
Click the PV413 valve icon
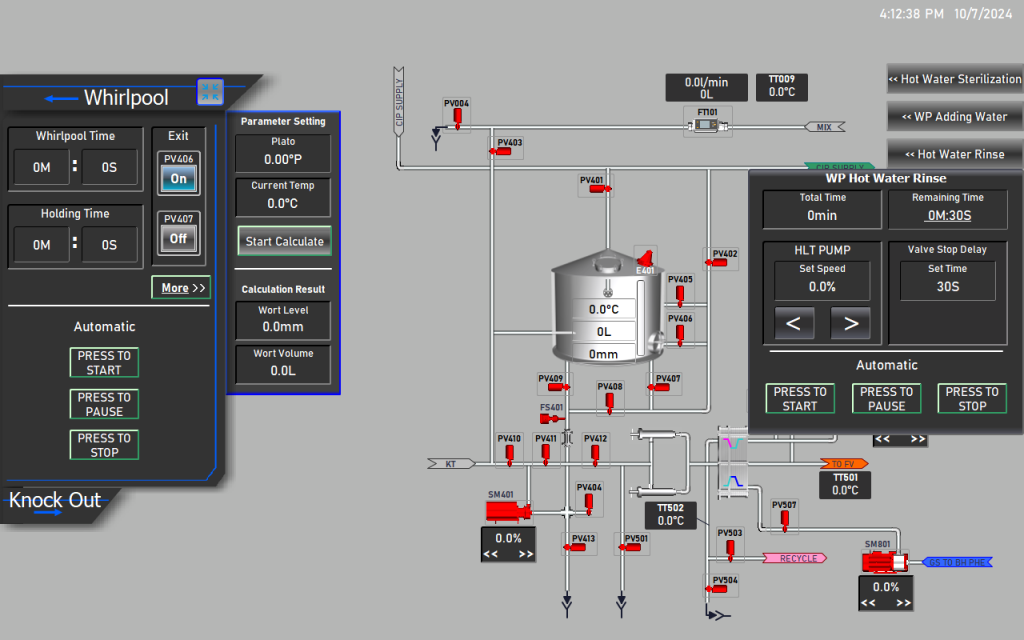point(574,547)
